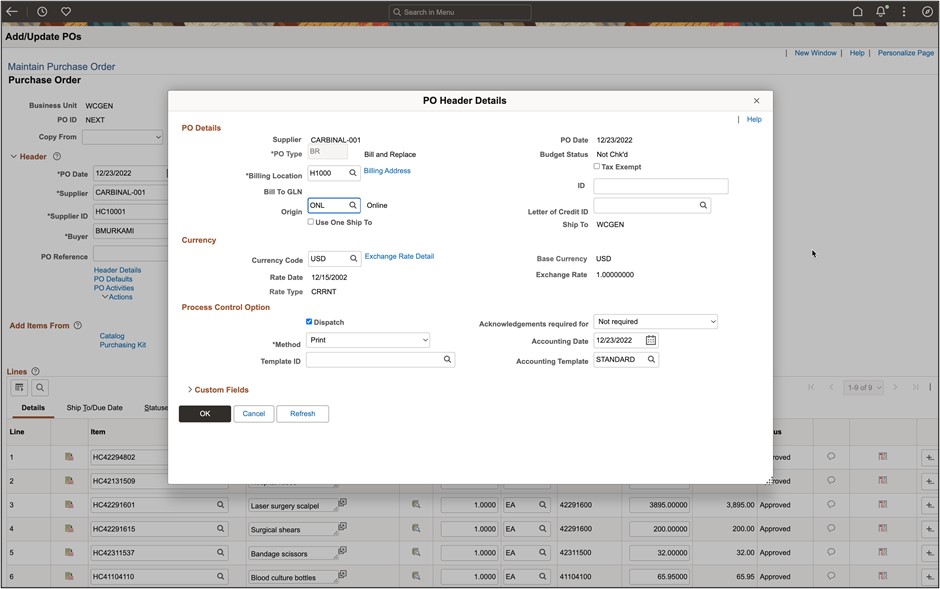
Task: Open the Actions List three-dot menu
Action: click(x=903, y=11)
